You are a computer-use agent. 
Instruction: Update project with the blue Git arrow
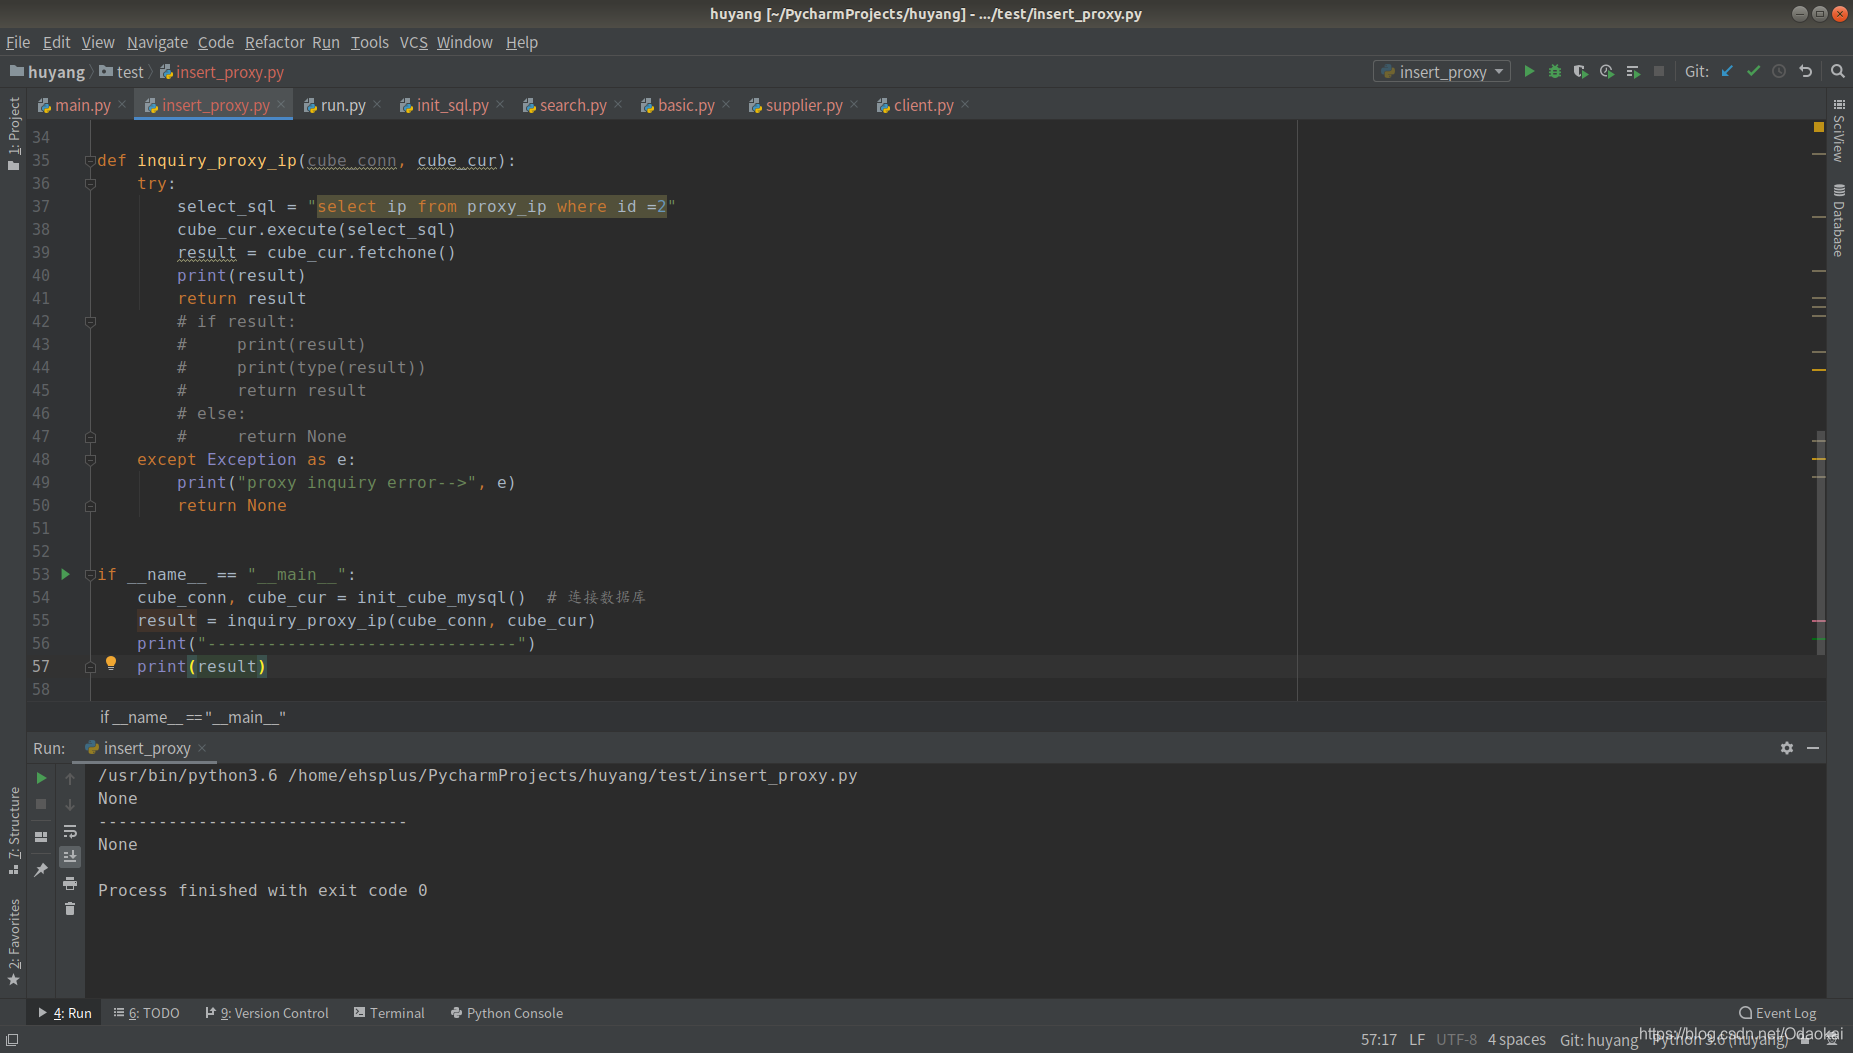pos(1727,71)
